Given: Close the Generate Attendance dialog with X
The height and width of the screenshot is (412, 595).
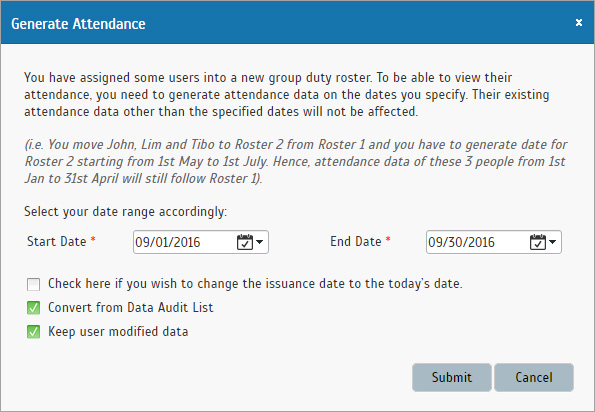Looking at the screenshot, I should click(579, 23).
